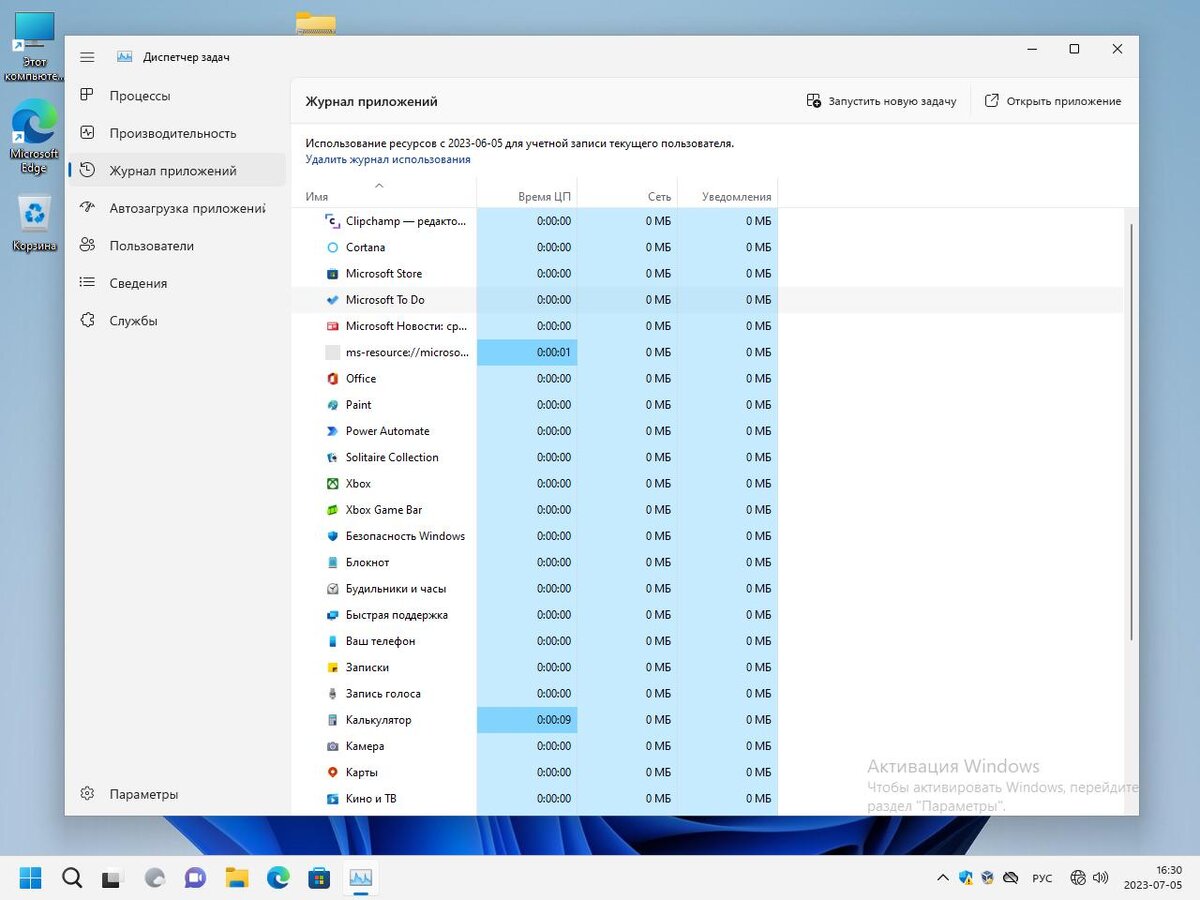Image resolution: width=1200 pixels, height=900 pixels.
Task: Open the Производительность page
Action: point(176,133)
